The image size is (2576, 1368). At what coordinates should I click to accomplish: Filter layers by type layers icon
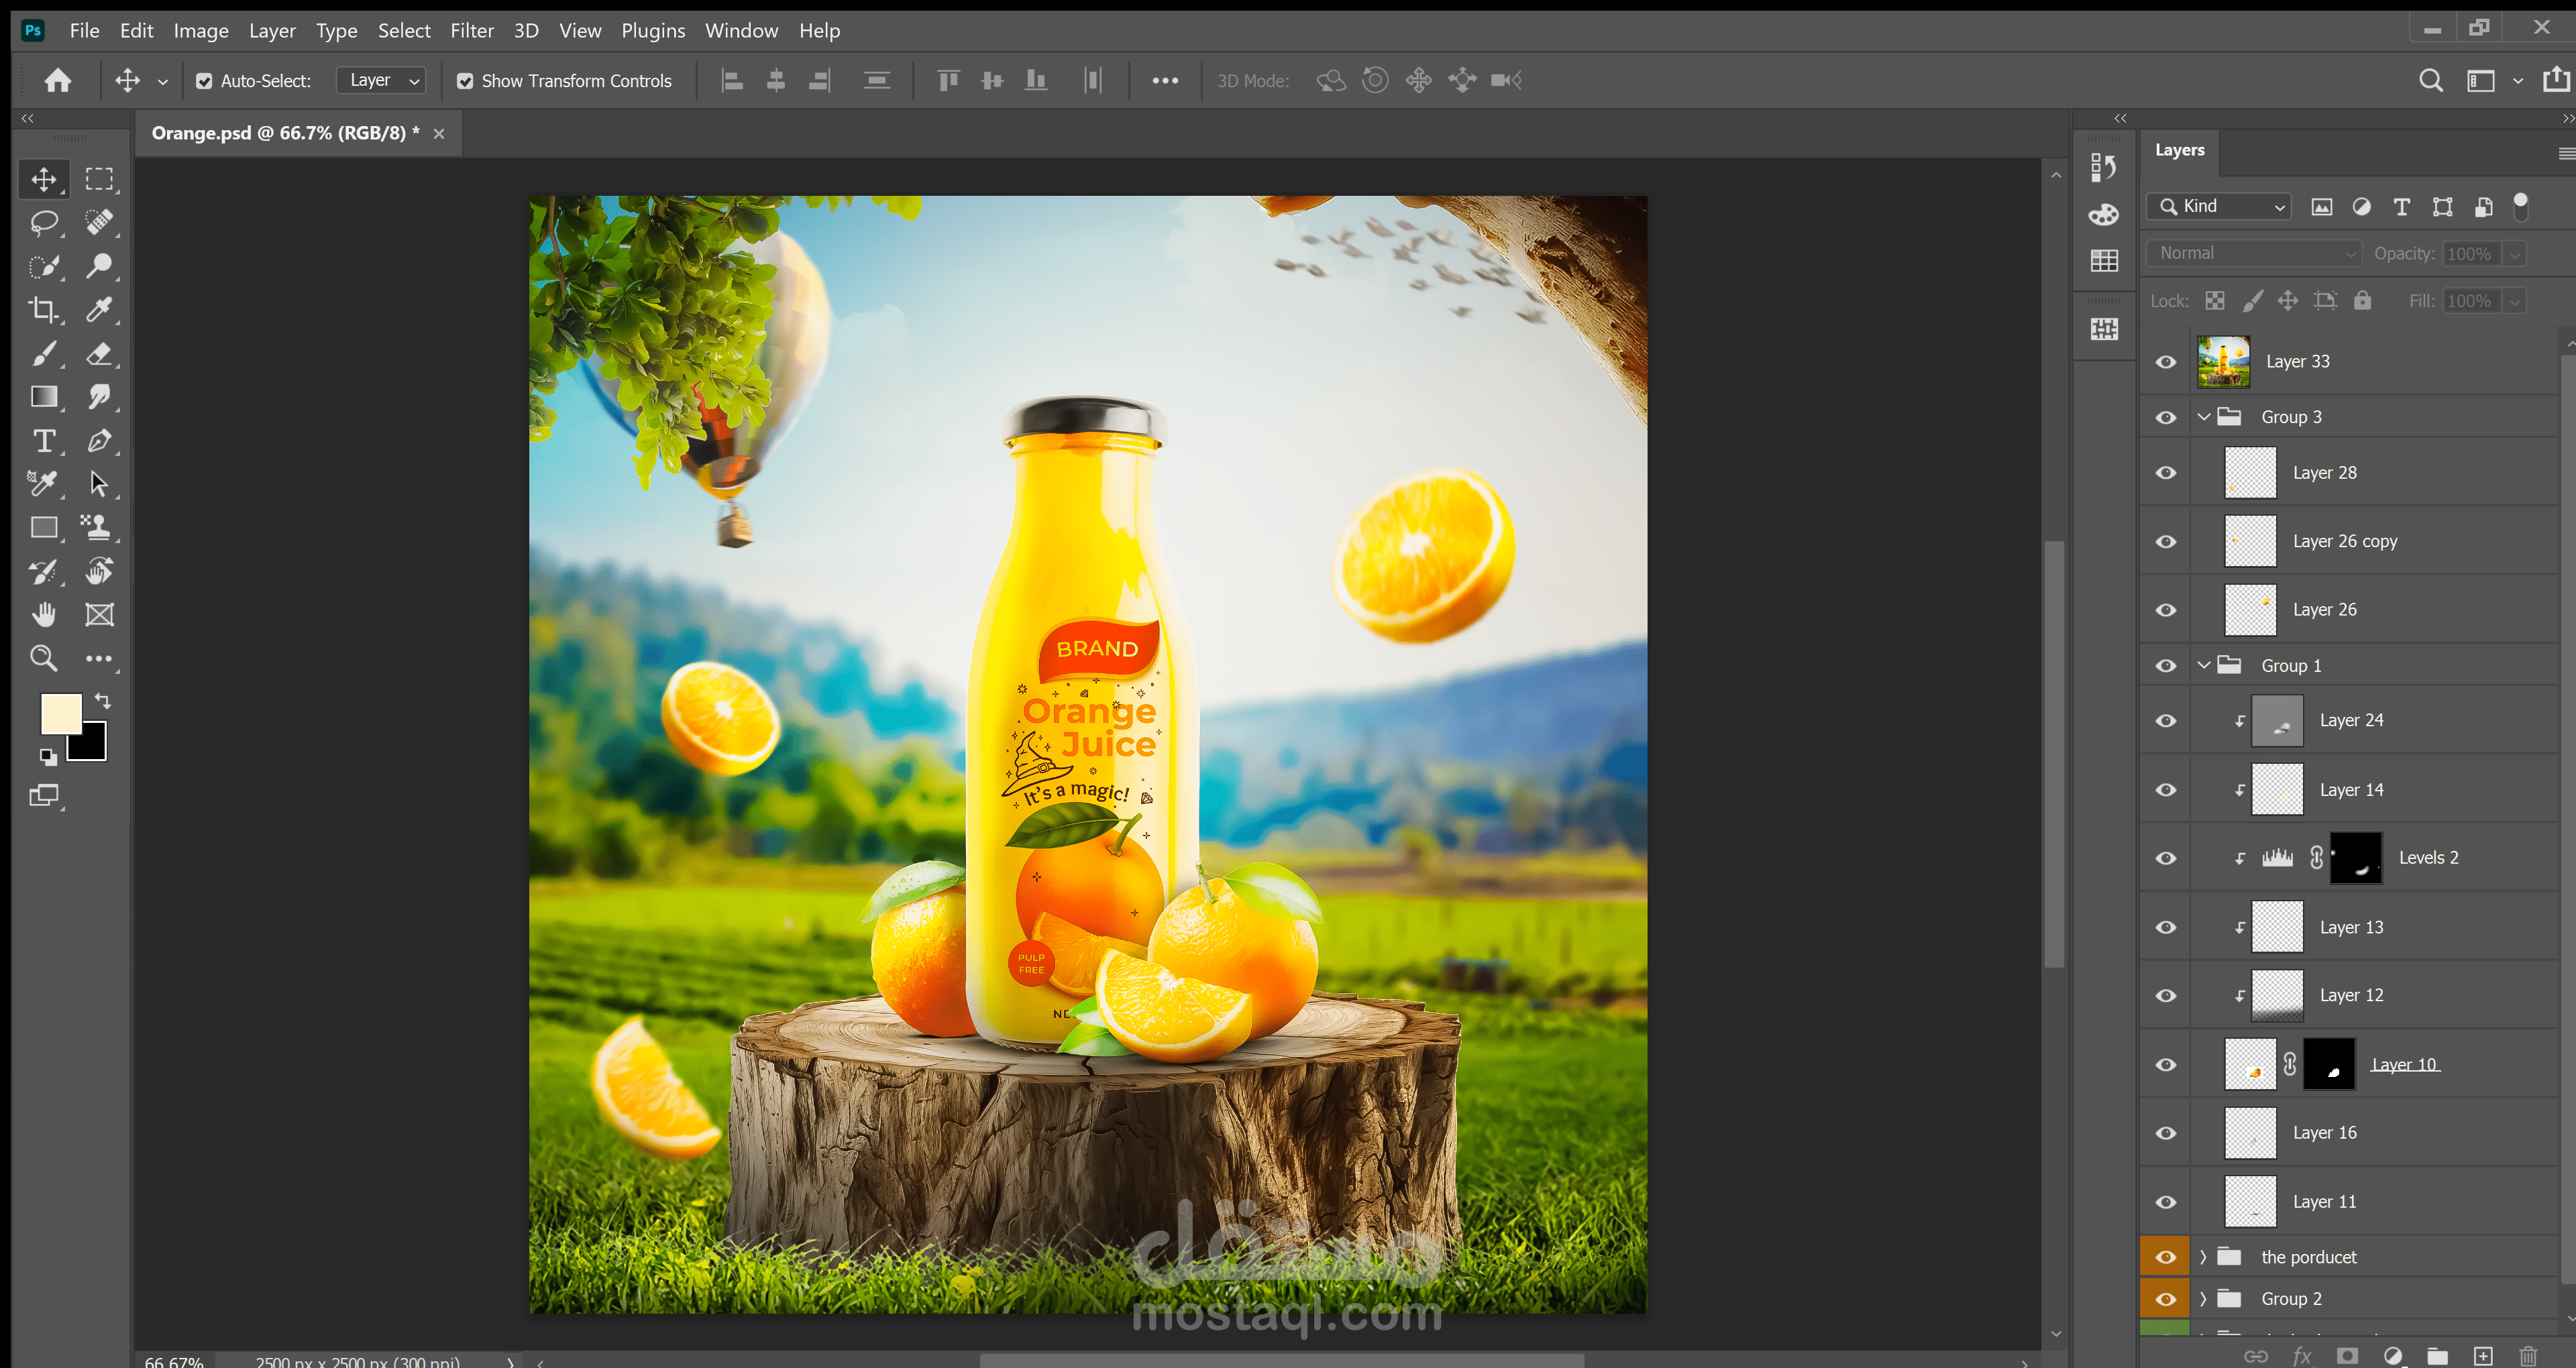point(2401,207)
